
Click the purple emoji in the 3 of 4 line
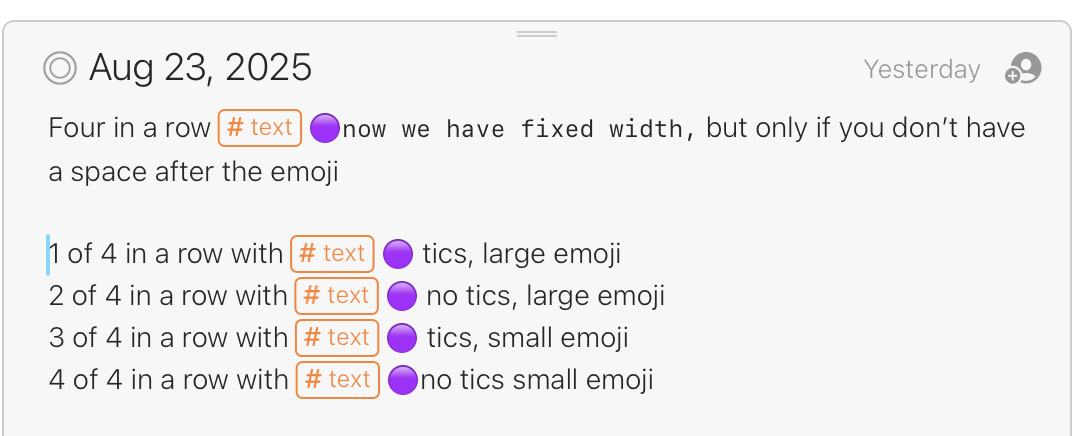pos(402,338)
